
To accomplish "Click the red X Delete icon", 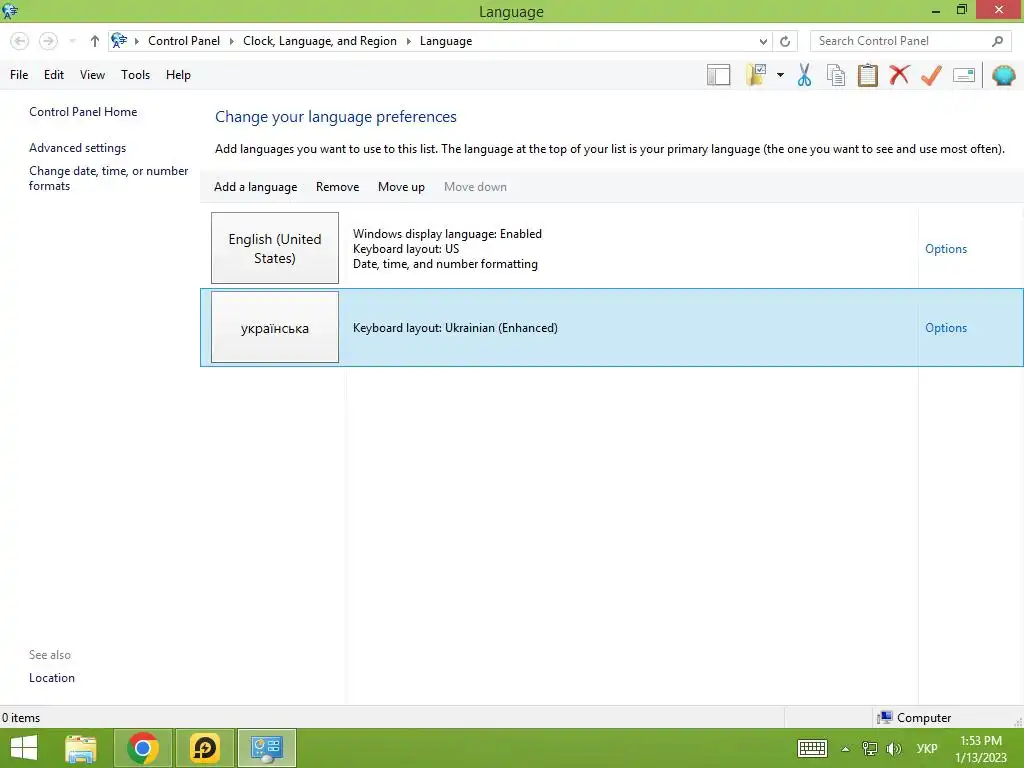I will tap(899, 74).
